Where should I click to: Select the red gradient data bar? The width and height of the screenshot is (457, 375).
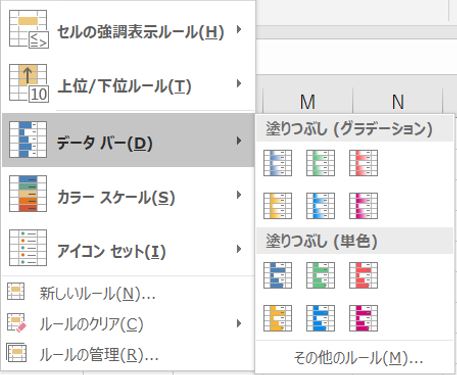[363, 163]
